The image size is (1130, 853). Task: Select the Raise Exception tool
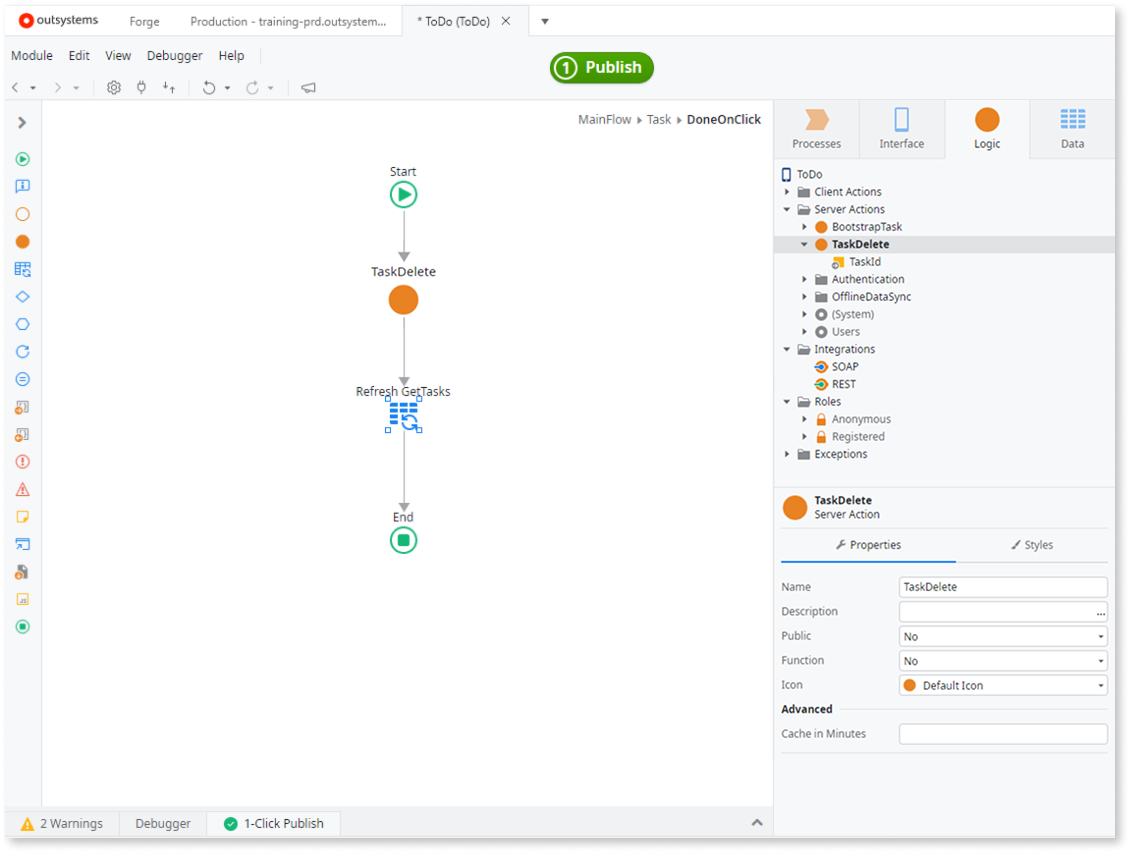point(22,461)
